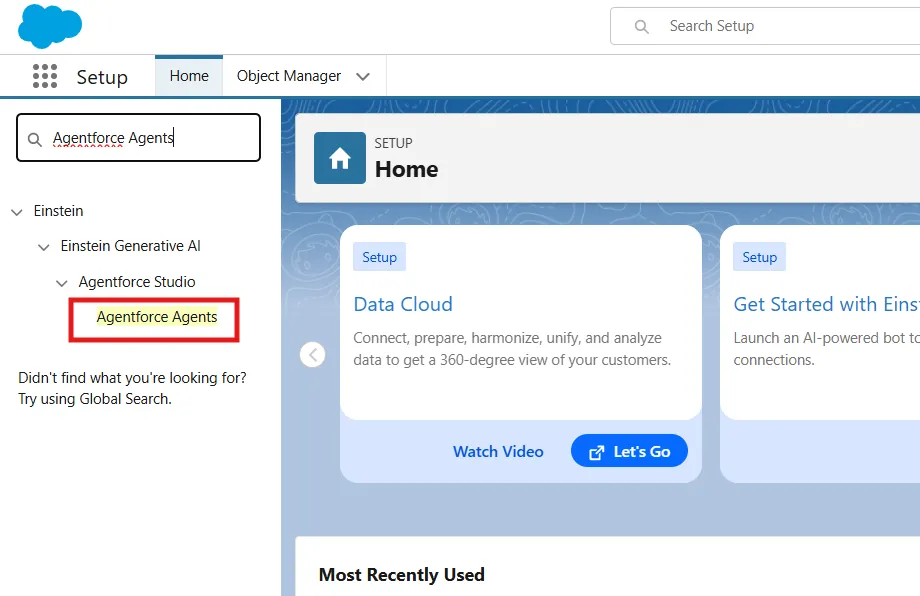Open the Object Manager dropdown chevron
920x596 pixels.
[x=363, y=77]
